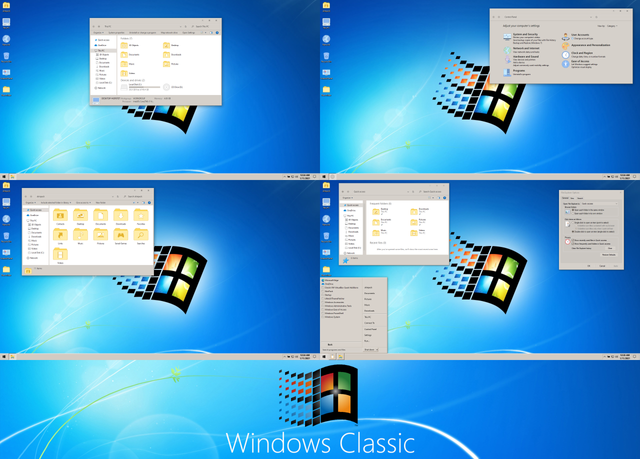Select 'Single-click to open an item' option

591,223
